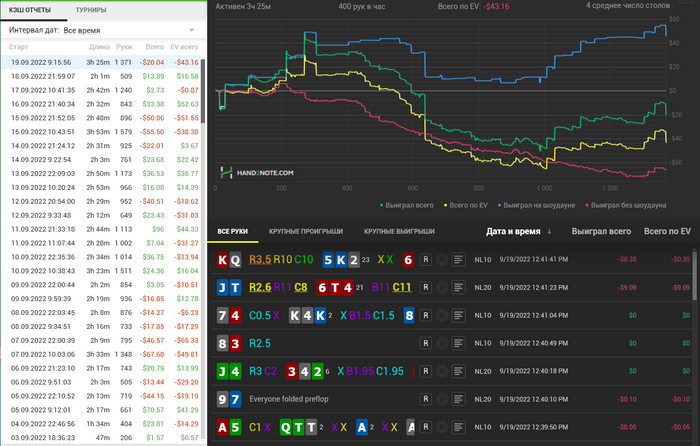This screenshot has height=446, width=700.
Task: Open replayer R for the JT hand
Action: coord(425,288)
